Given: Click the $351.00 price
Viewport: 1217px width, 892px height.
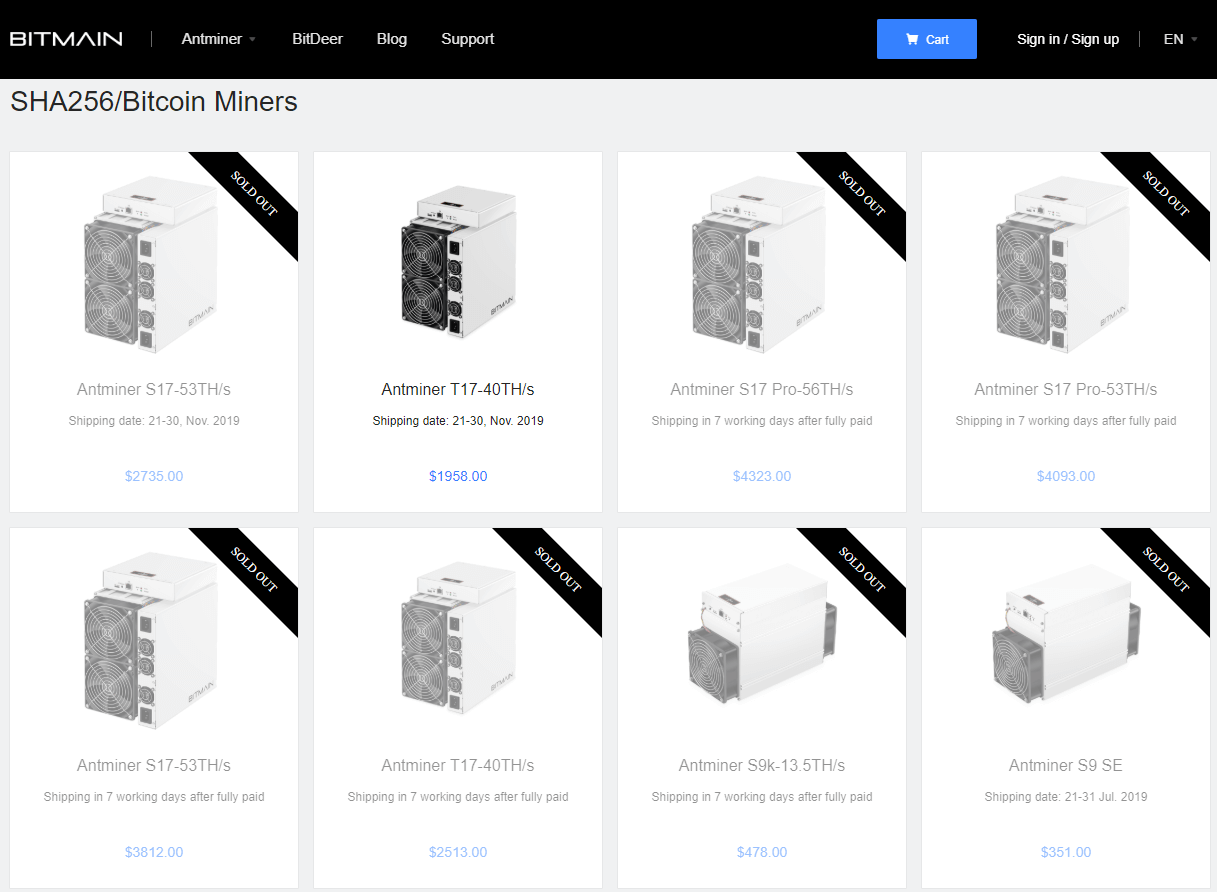Looking at the screenshot, I should (x=1066, y=852).
